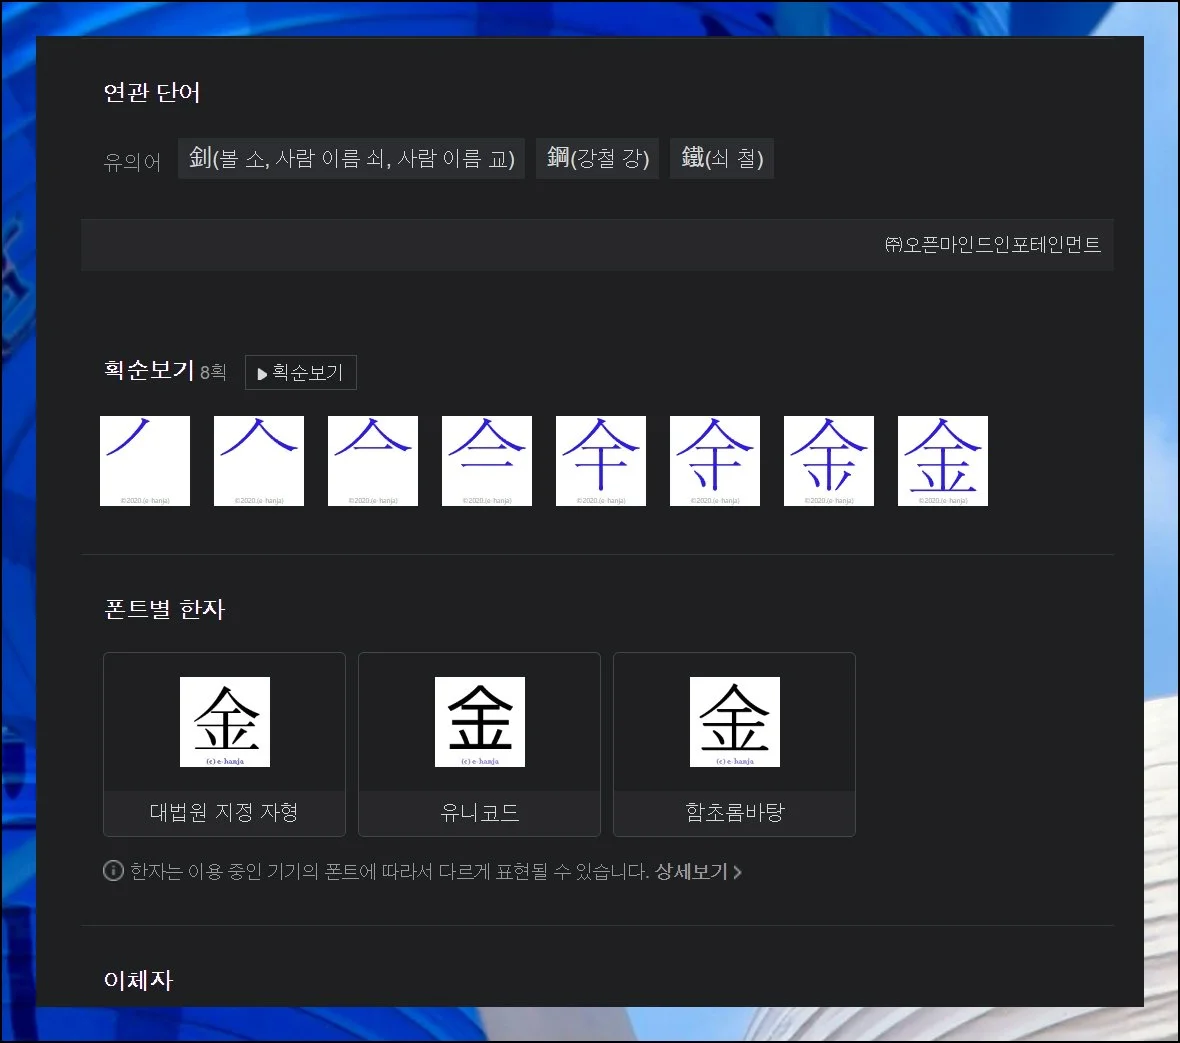View the fifth stroke step thumbnail
The height and width of the screenshot is (1043, 1180).
(x=601, y=461)
